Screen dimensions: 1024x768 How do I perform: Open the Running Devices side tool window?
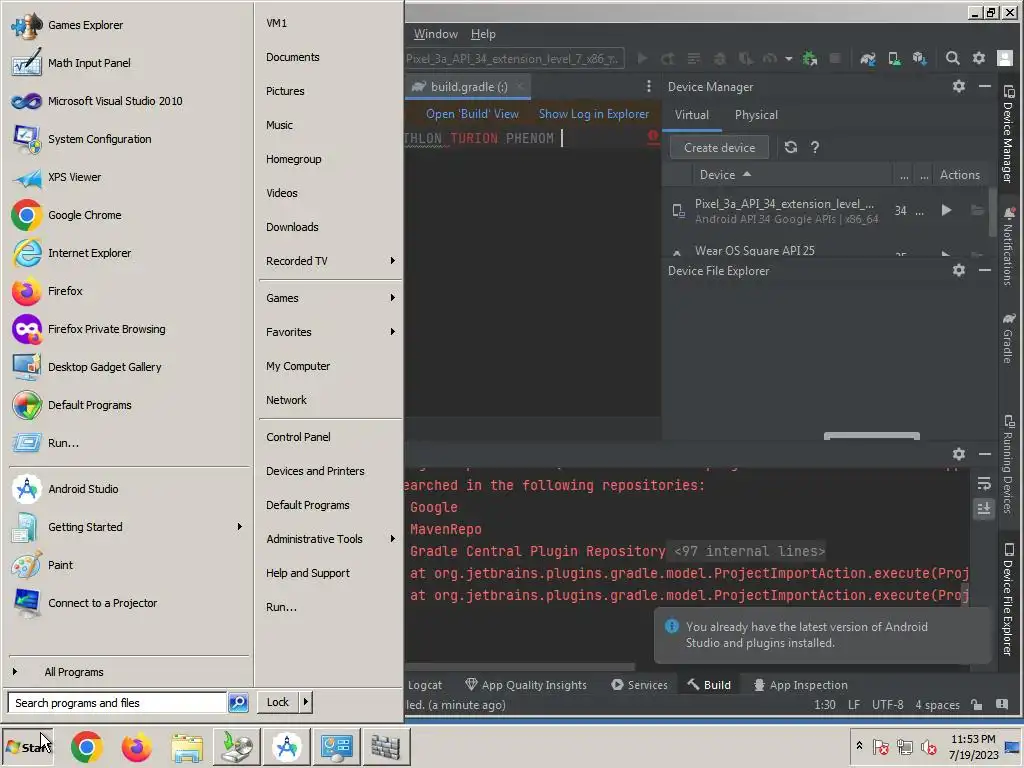(x=1008, y=464)
